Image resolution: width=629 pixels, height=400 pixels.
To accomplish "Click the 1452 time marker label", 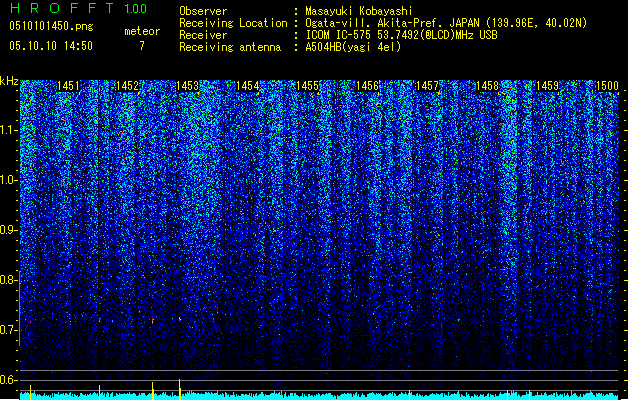I will point(127,86).
